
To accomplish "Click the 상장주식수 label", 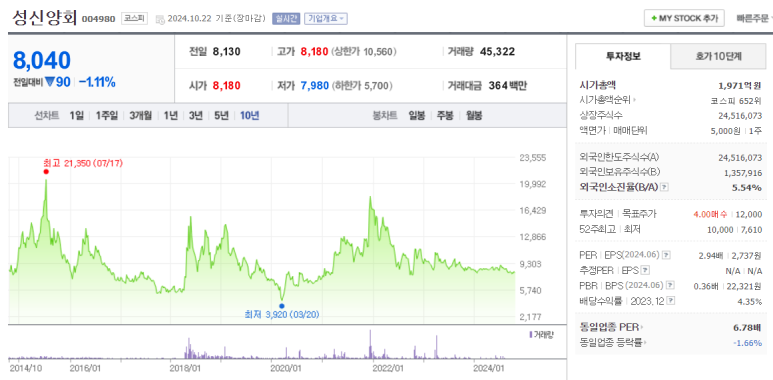I will [x=601, y=115].
